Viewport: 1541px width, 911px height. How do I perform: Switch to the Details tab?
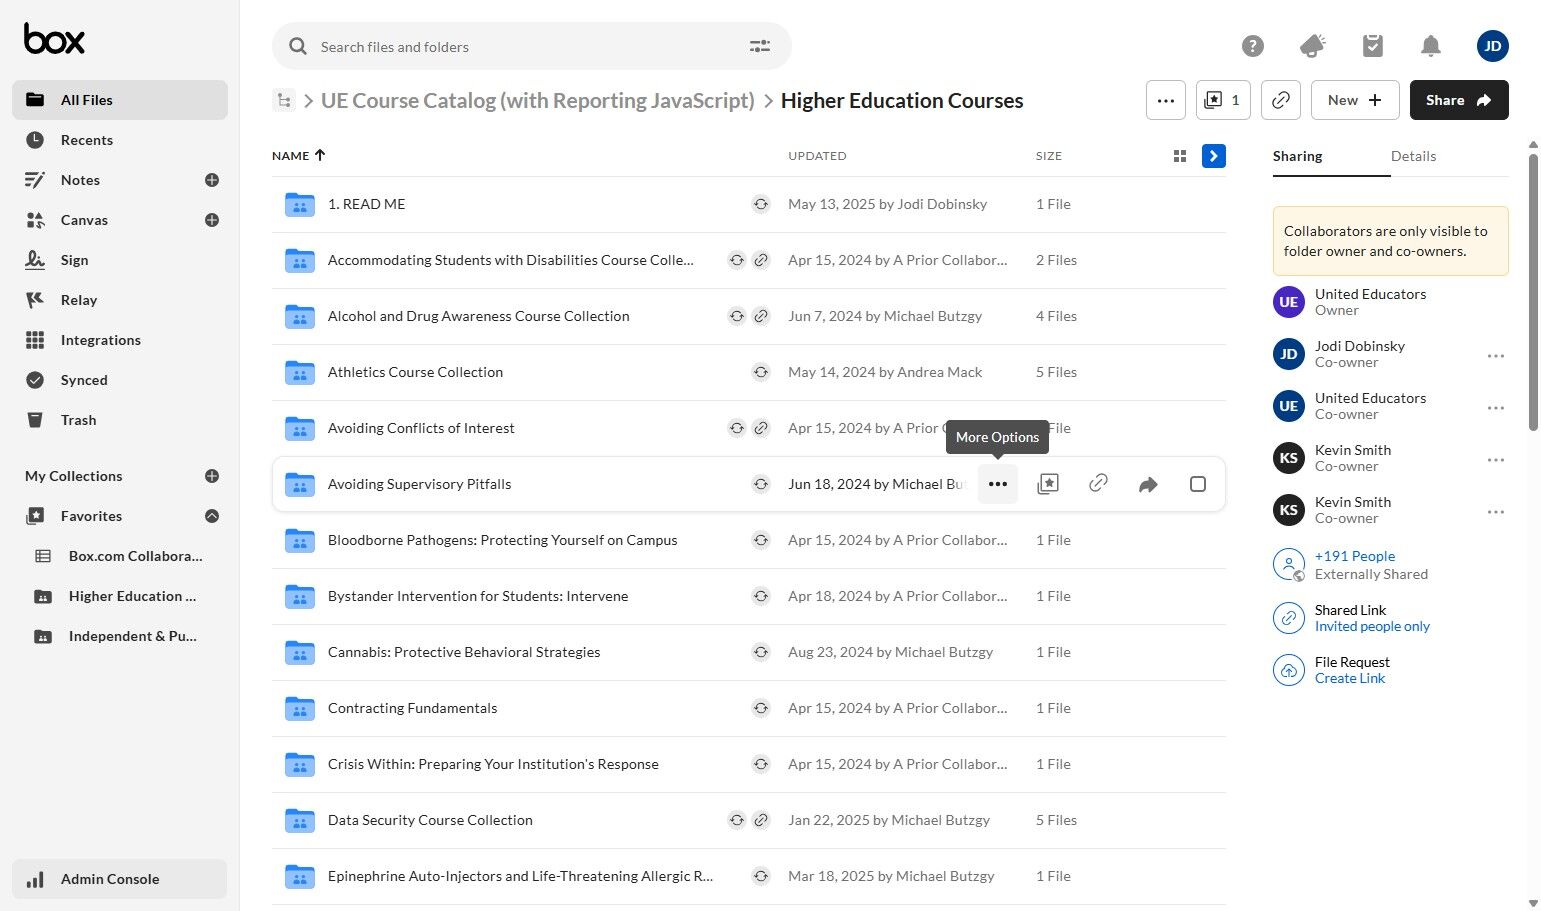point(1413,156)
